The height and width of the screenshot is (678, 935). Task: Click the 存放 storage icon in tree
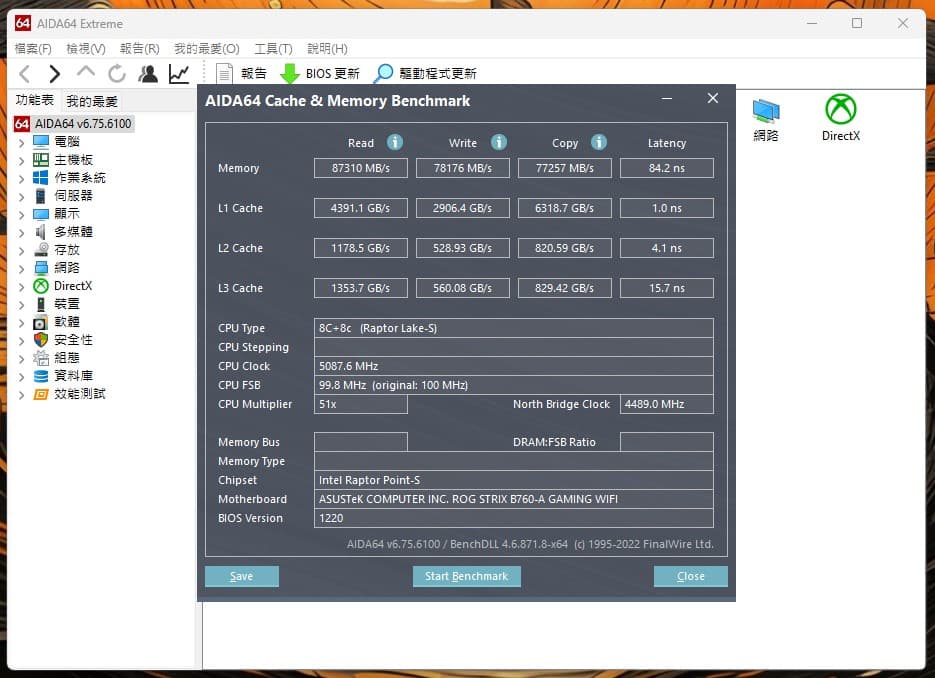(x=41, y=249)
